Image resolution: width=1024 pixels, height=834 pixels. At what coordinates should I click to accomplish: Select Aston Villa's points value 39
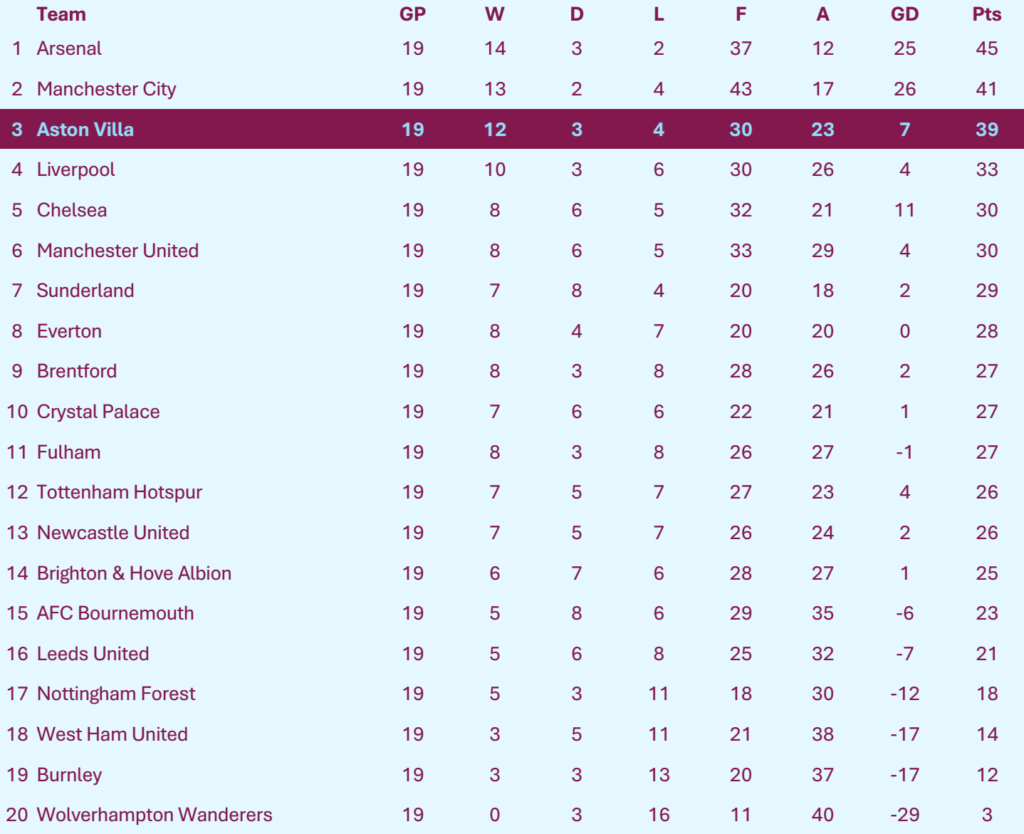point(986,129)
